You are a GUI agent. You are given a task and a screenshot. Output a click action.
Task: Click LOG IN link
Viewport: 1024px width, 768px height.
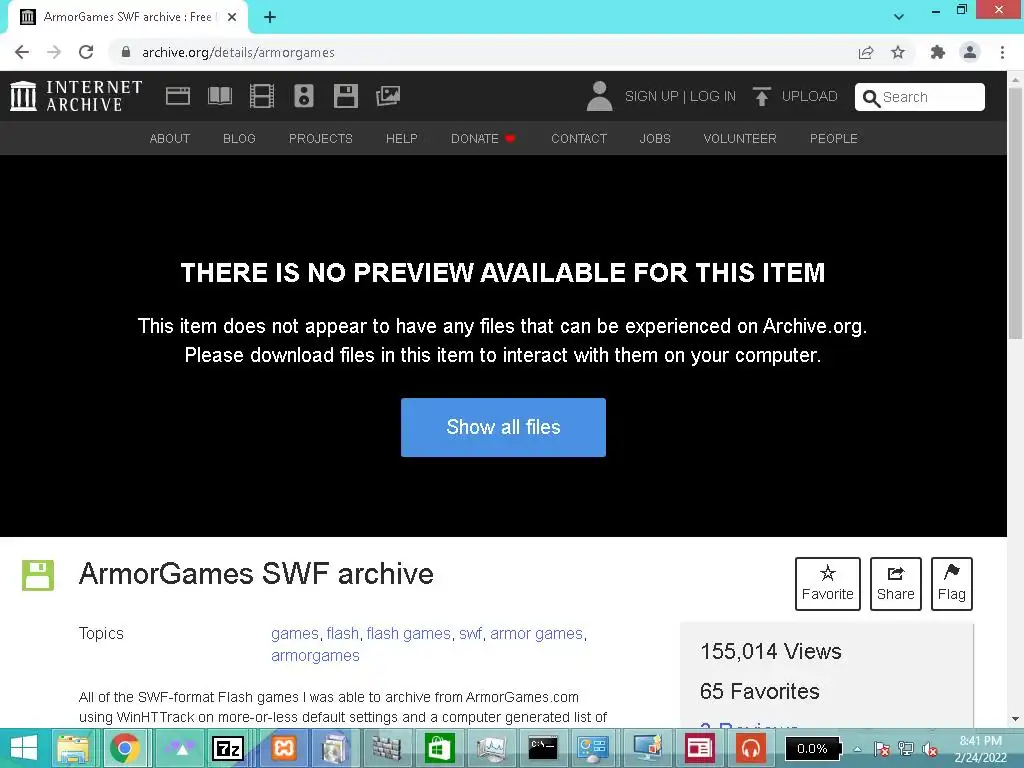[712, 96]
